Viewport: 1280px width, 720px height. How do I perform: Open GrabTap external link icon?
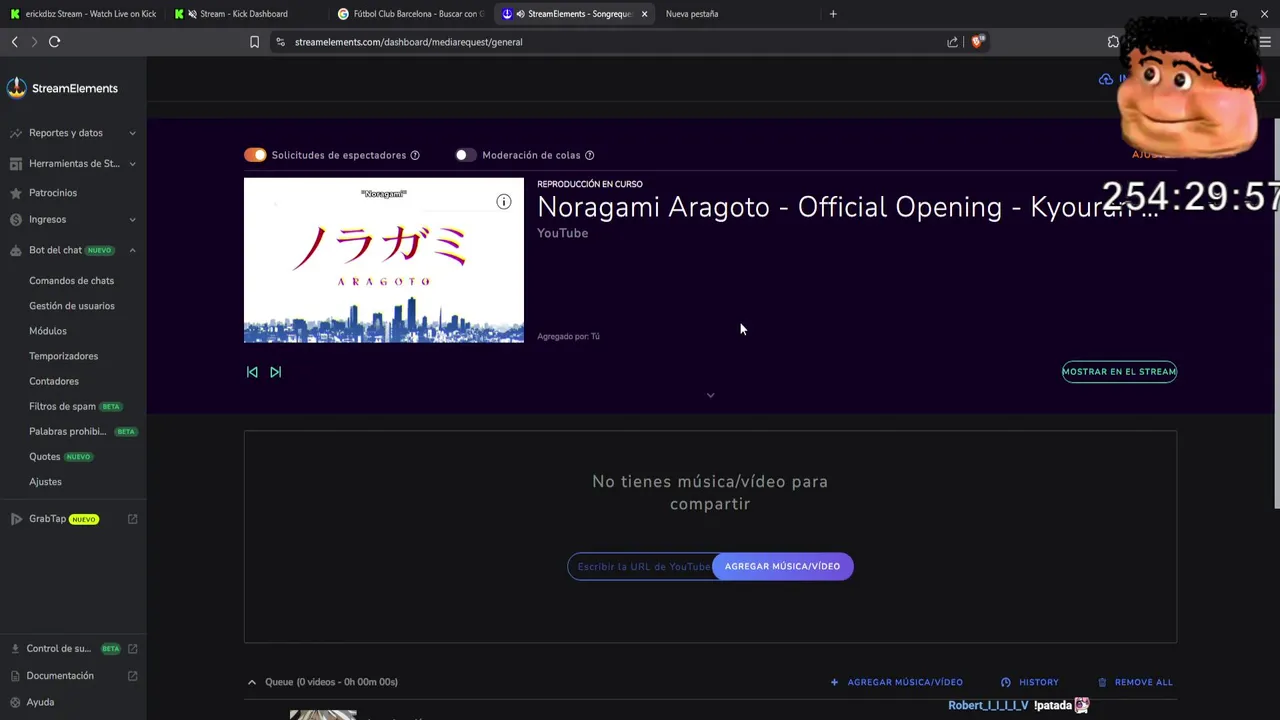pyautogui.click(x=132, y=519)
